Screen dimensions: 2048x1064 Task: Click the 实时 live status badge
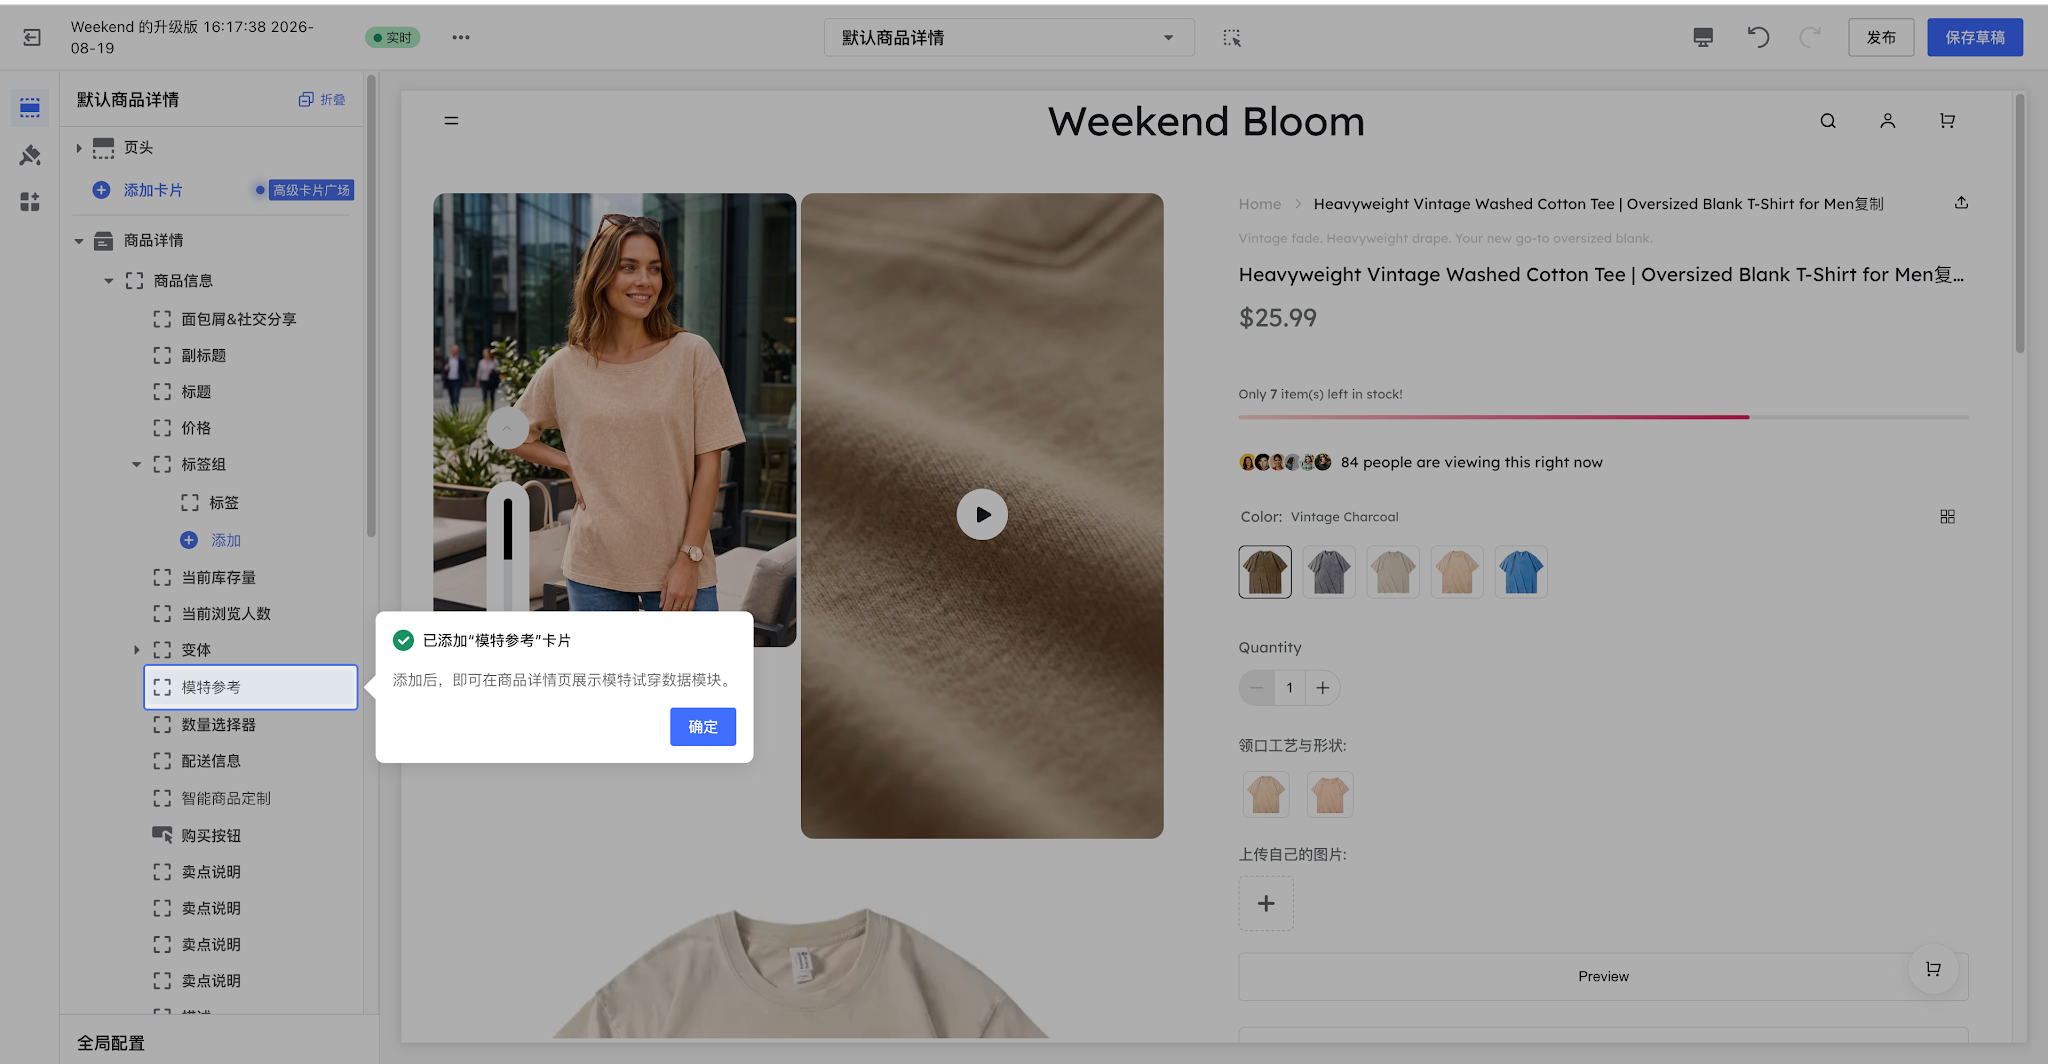(392, 37)
